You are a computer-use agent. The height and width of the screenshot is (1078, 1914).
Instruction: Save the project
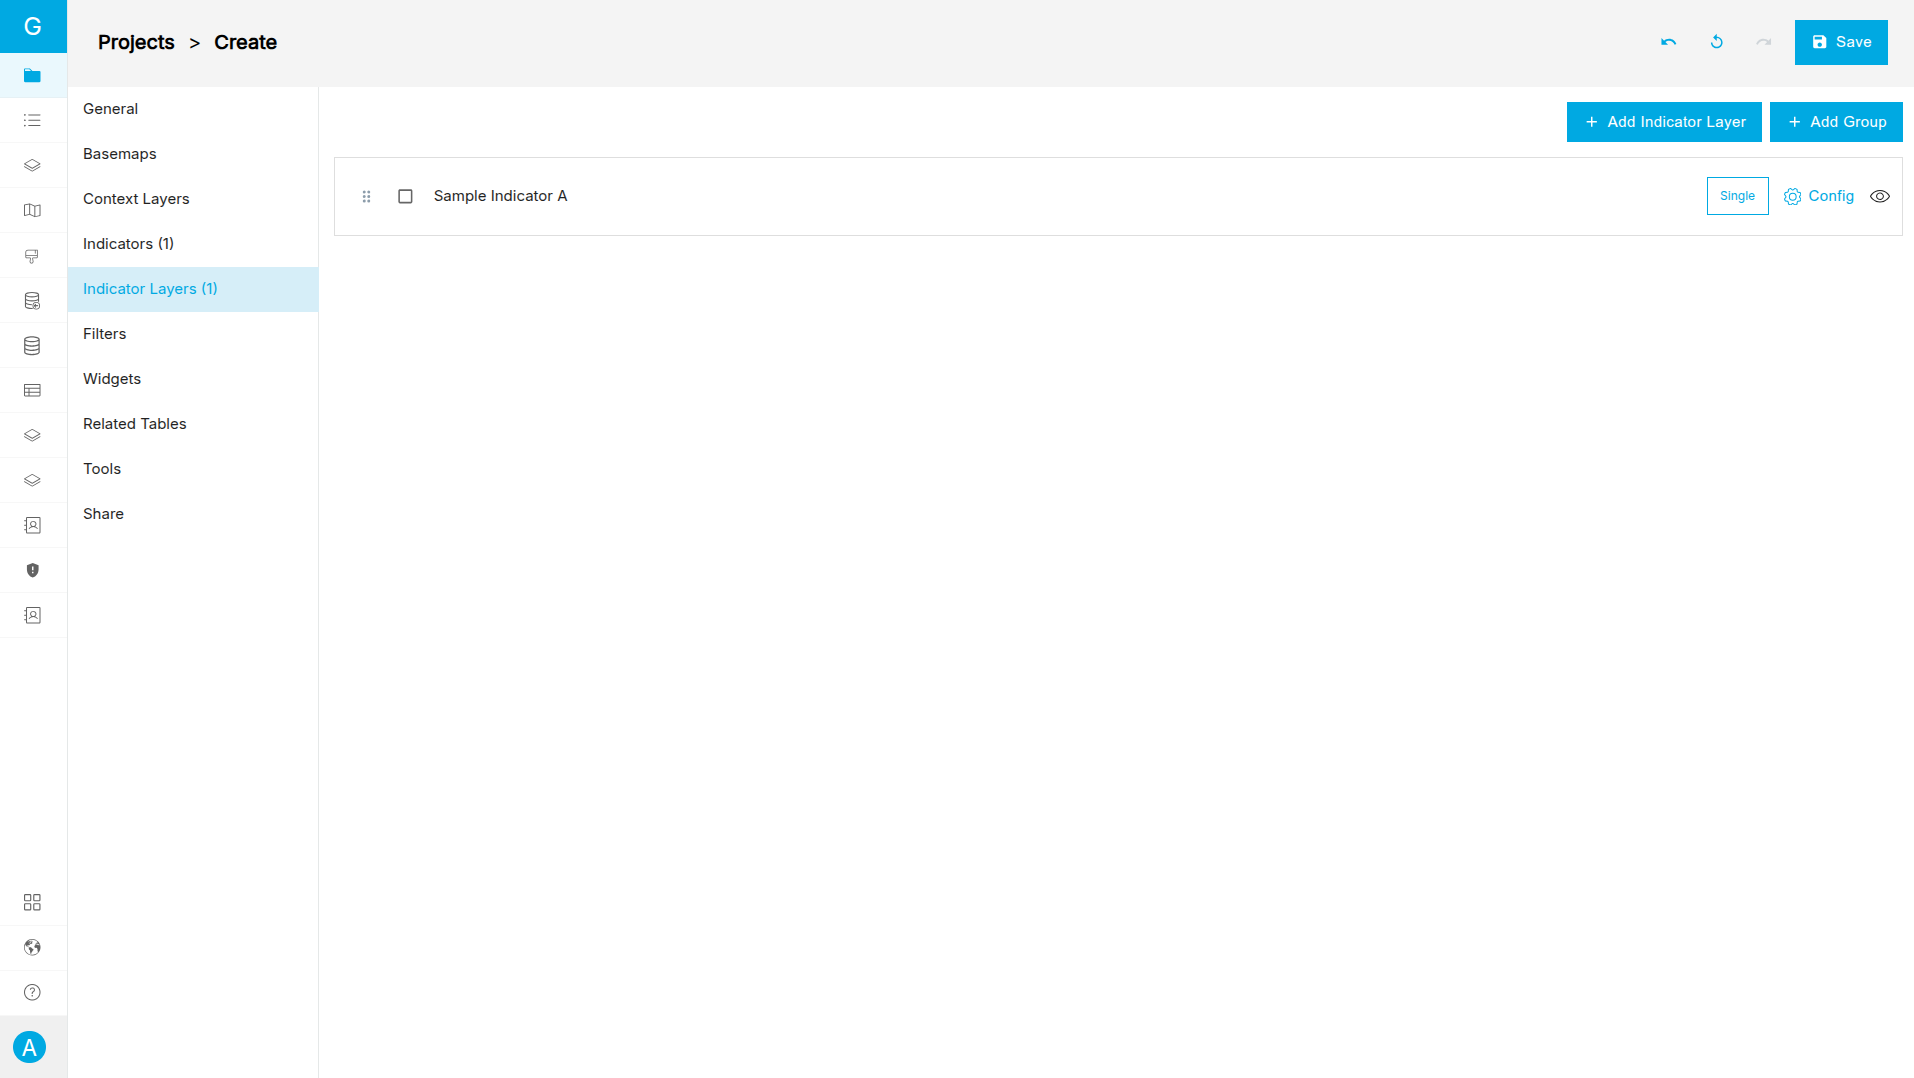click(x=1840, y=42)
